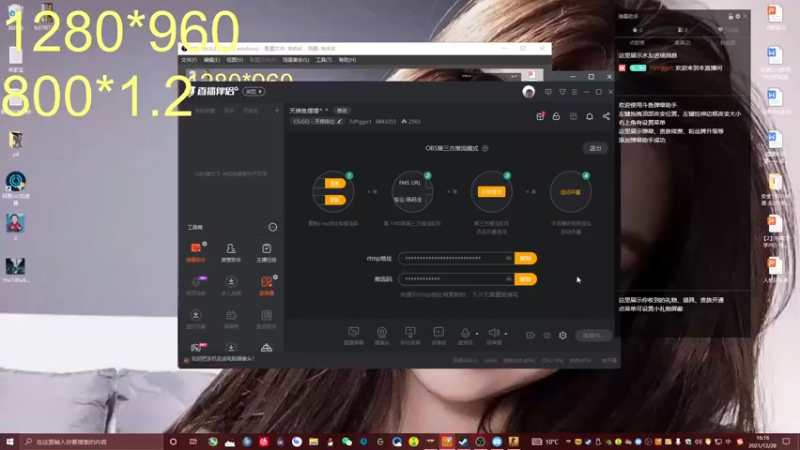The height and width of the screenshot is (450, 800).
Task: Reveal the stream key with eye icon
Action: (x=509, y=279)
